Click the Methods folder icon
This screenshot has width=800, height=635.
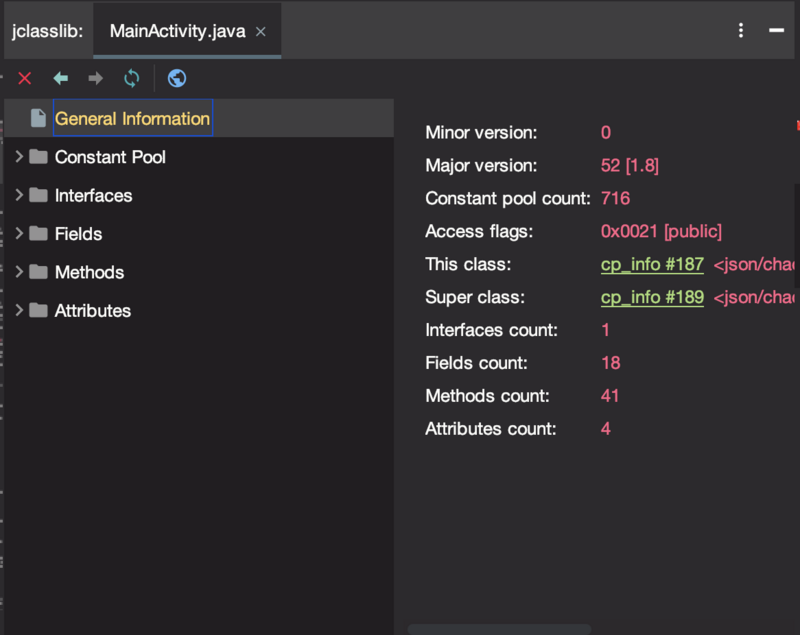(x=38, y=272)
